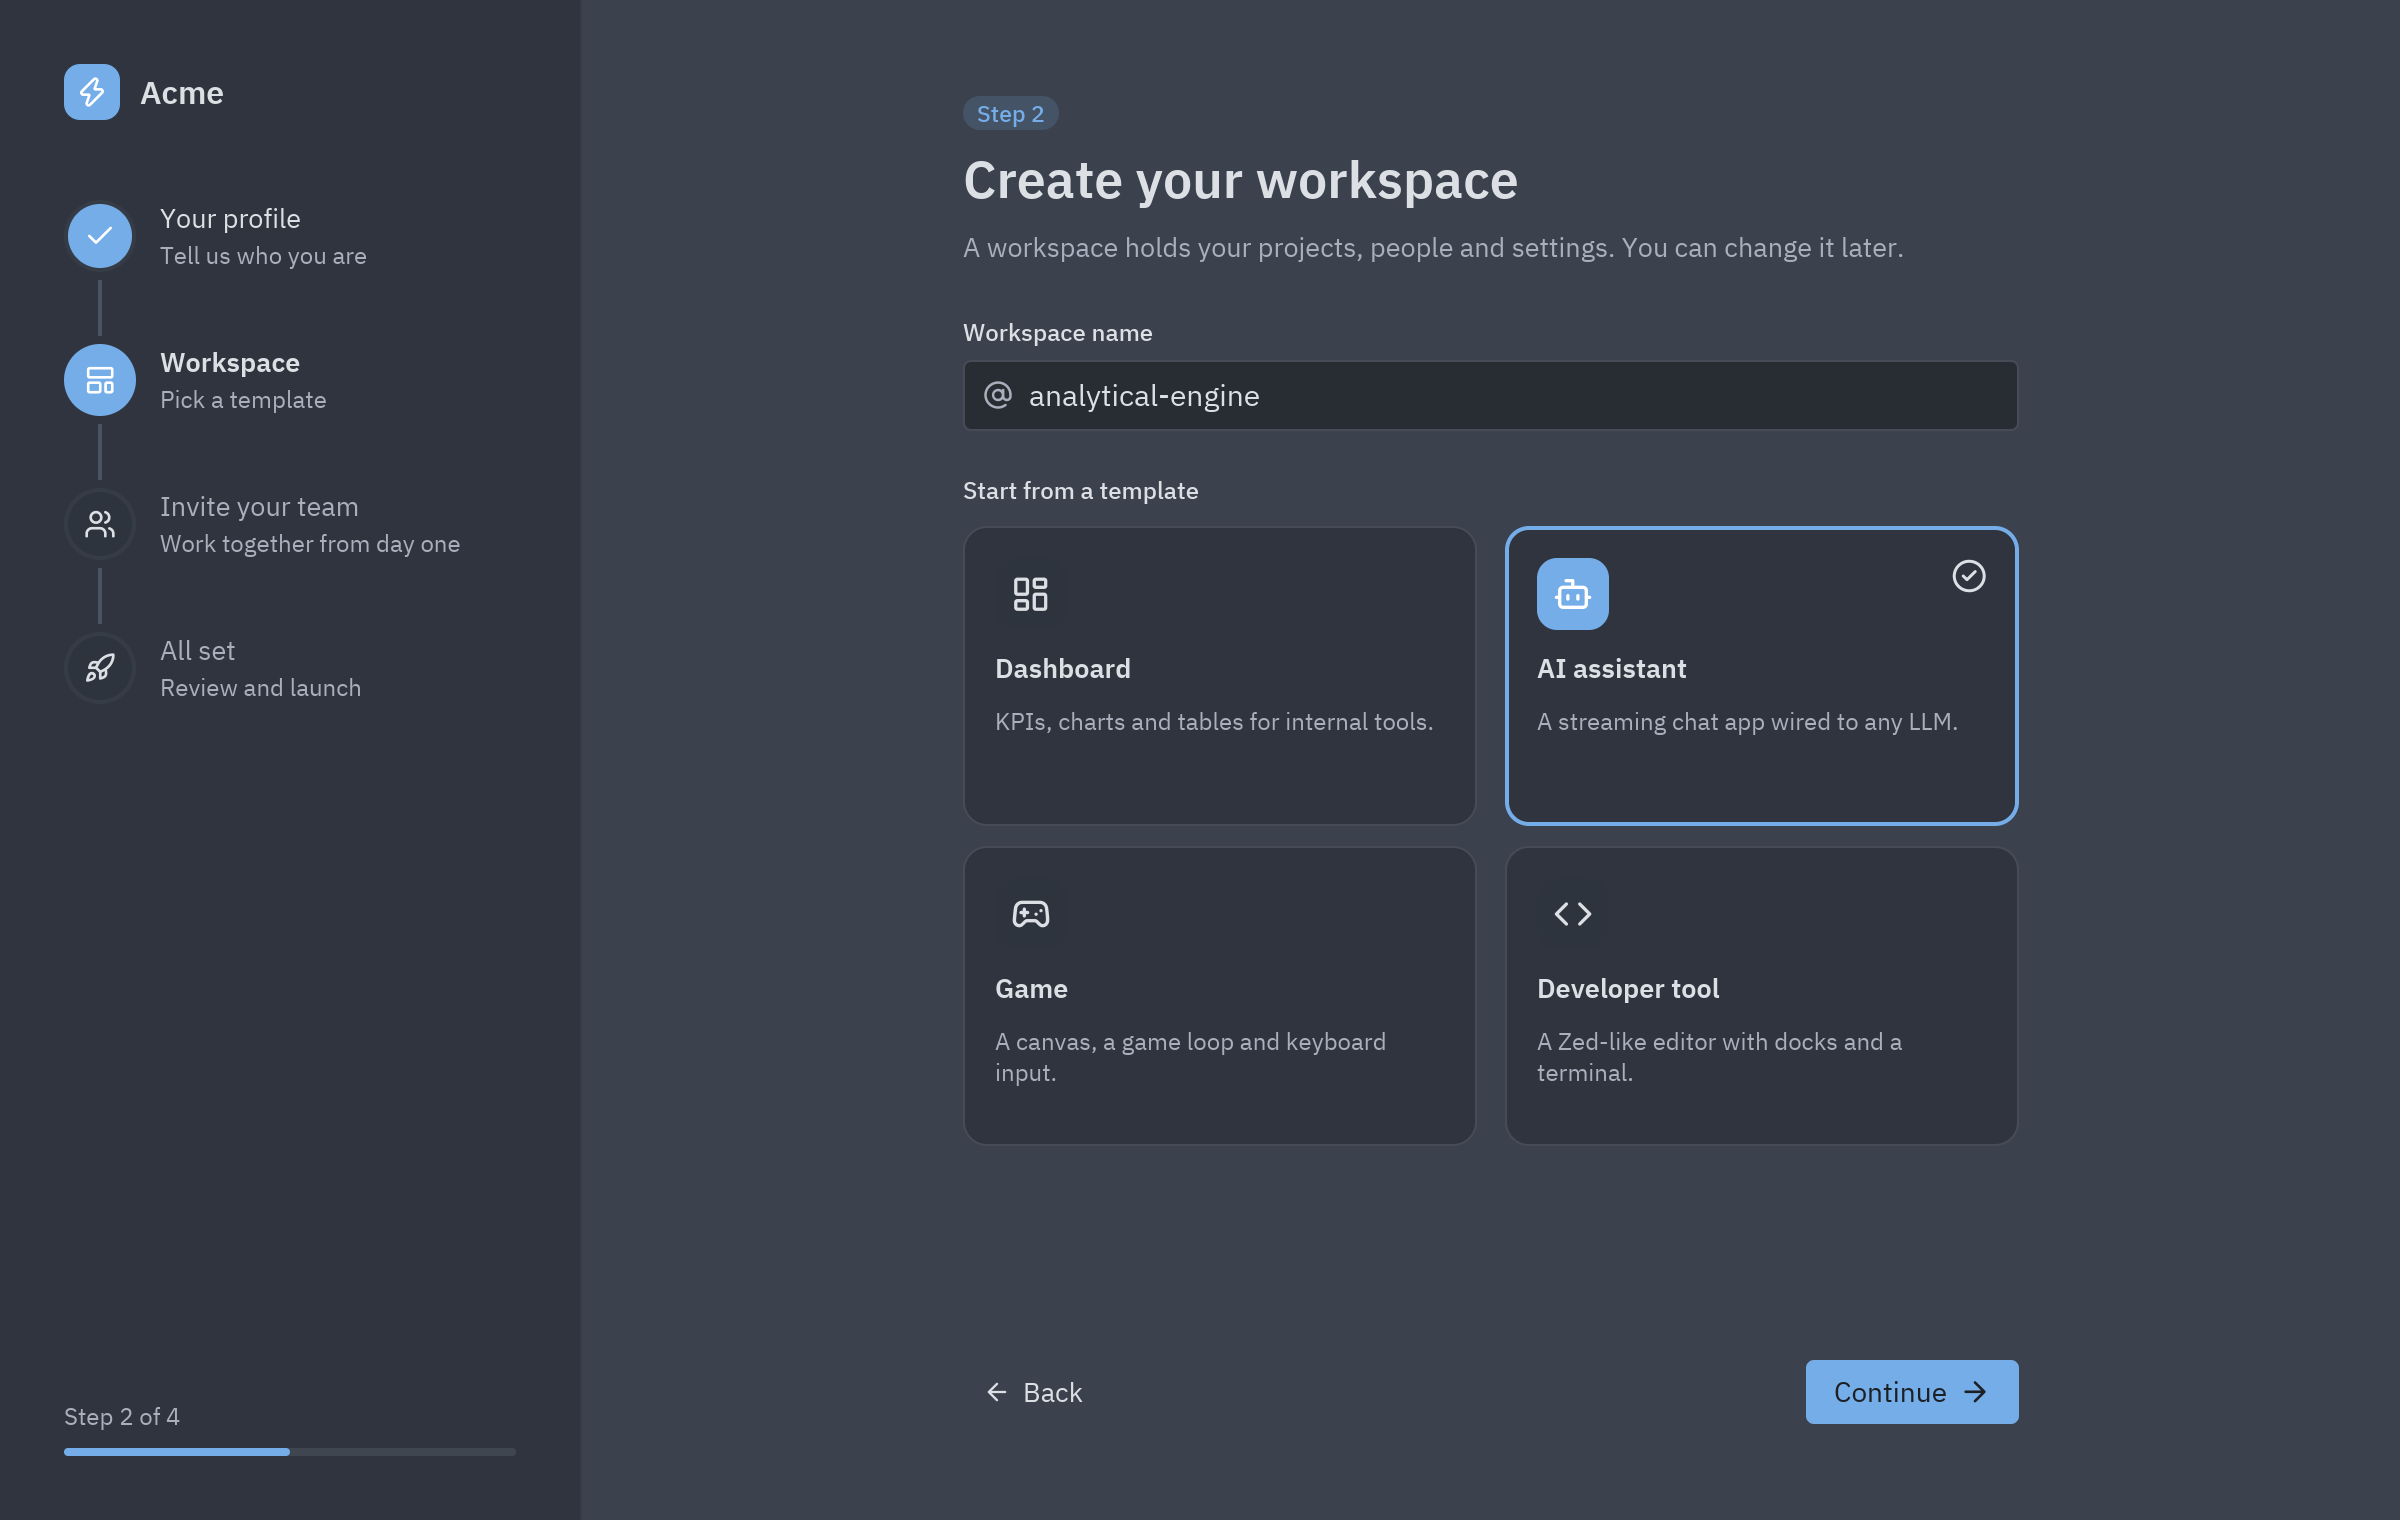Click the Game controller icon
Viewport: 2400px width, 1520px height.
pyautogui.click(x=1031, y=914)
